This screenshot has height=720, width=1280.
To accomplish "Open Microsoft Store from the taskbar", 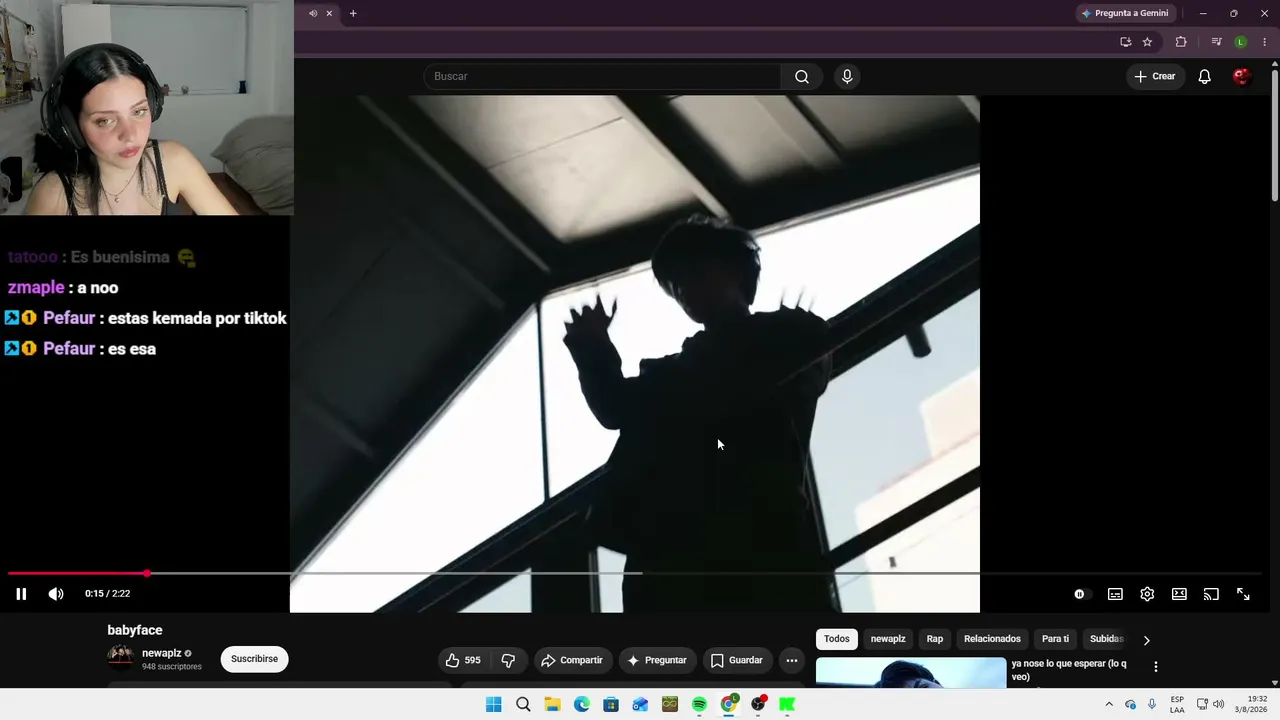I will click(x=611, y=704).
